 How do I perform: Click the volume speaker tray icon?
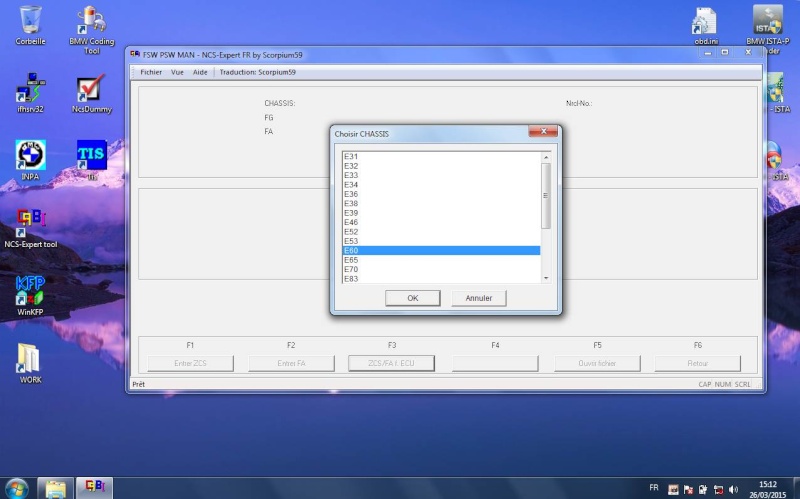pos(733,489)
